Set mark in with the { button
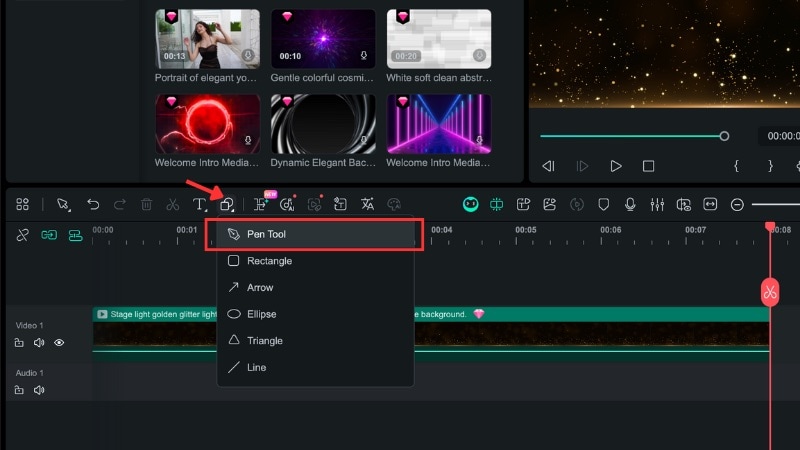Screen dimensions: 800x450 pos(736,166)
